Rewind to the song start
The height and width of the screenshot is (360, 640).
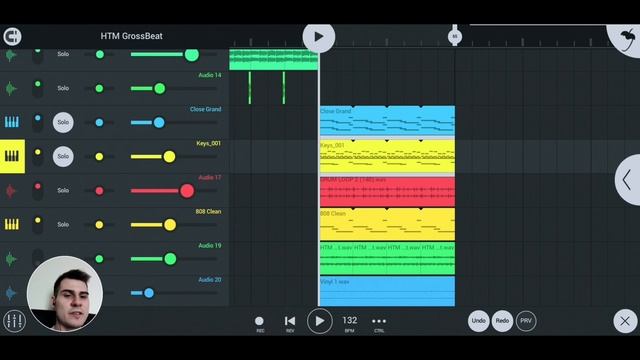(x=290, y=322)
